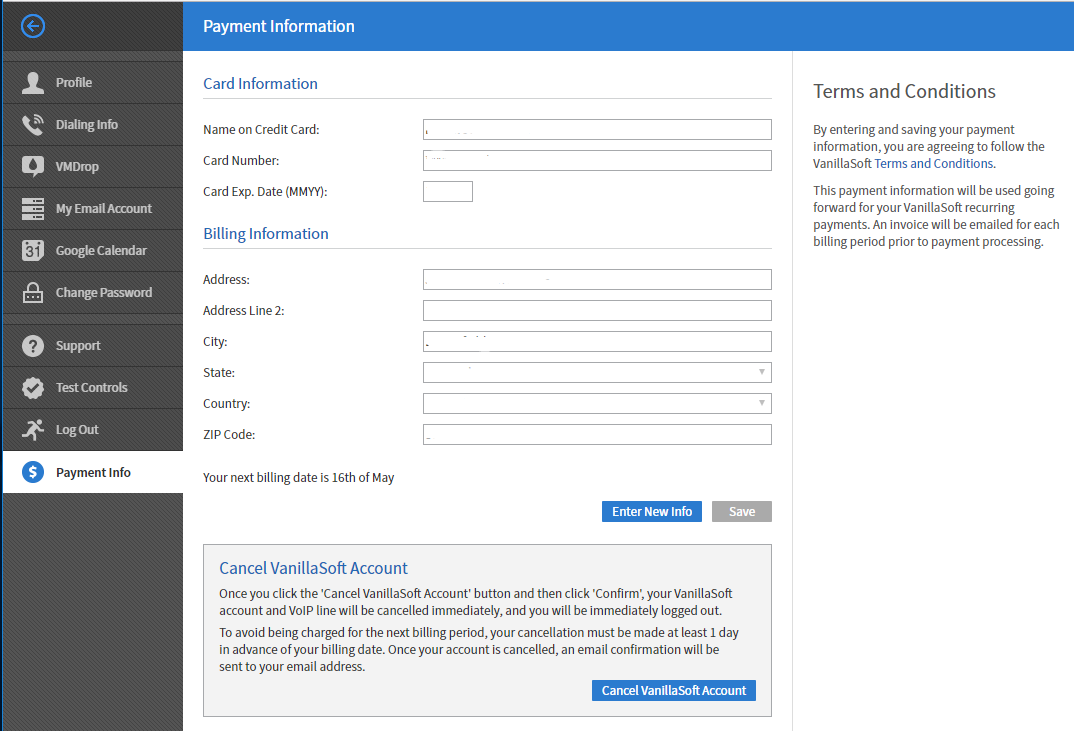Click the back arrow circle icon

[x=33, y=26]
